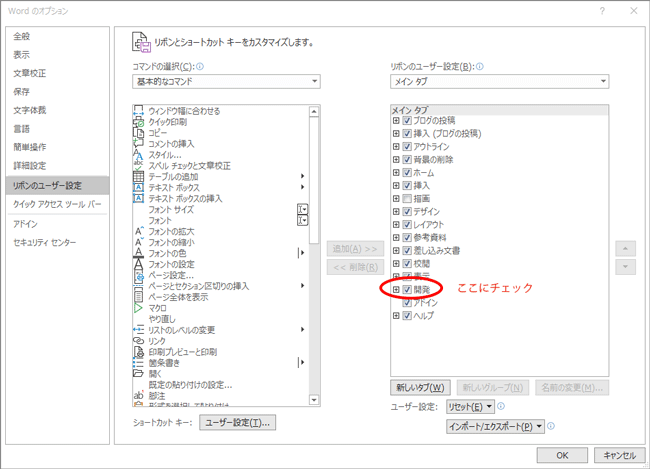Click the info icon beside リボンのユーザー設定 label

coord(480,66)
